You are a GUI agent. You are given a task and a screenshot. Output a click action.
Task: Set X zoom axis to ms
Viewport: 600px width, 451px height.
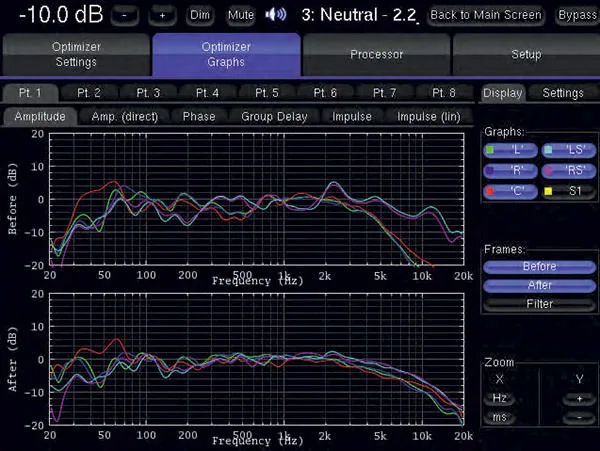(499, 417)
